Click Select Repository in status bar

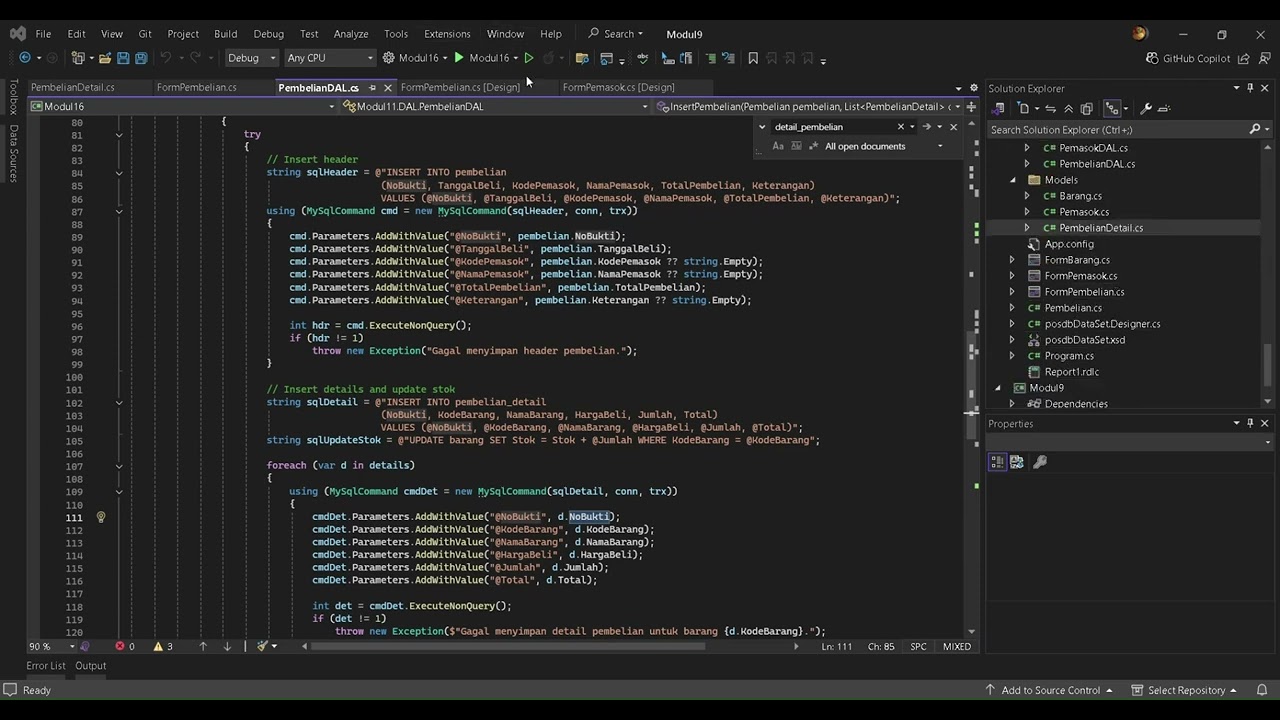click(1185, 690)
